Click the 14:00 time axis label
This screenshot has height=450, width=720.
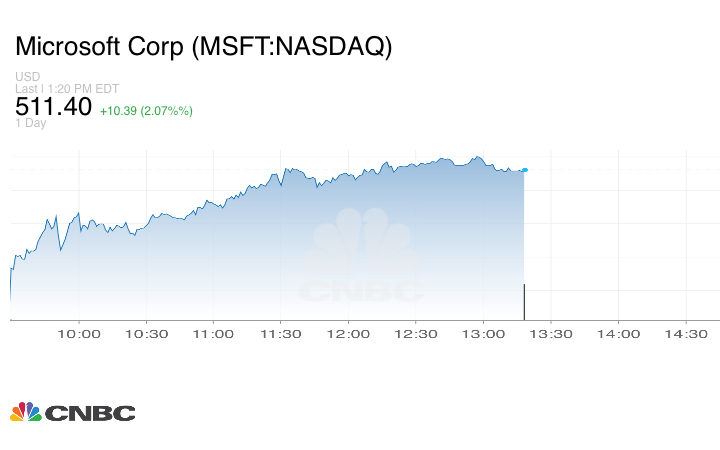pos(619,334)
